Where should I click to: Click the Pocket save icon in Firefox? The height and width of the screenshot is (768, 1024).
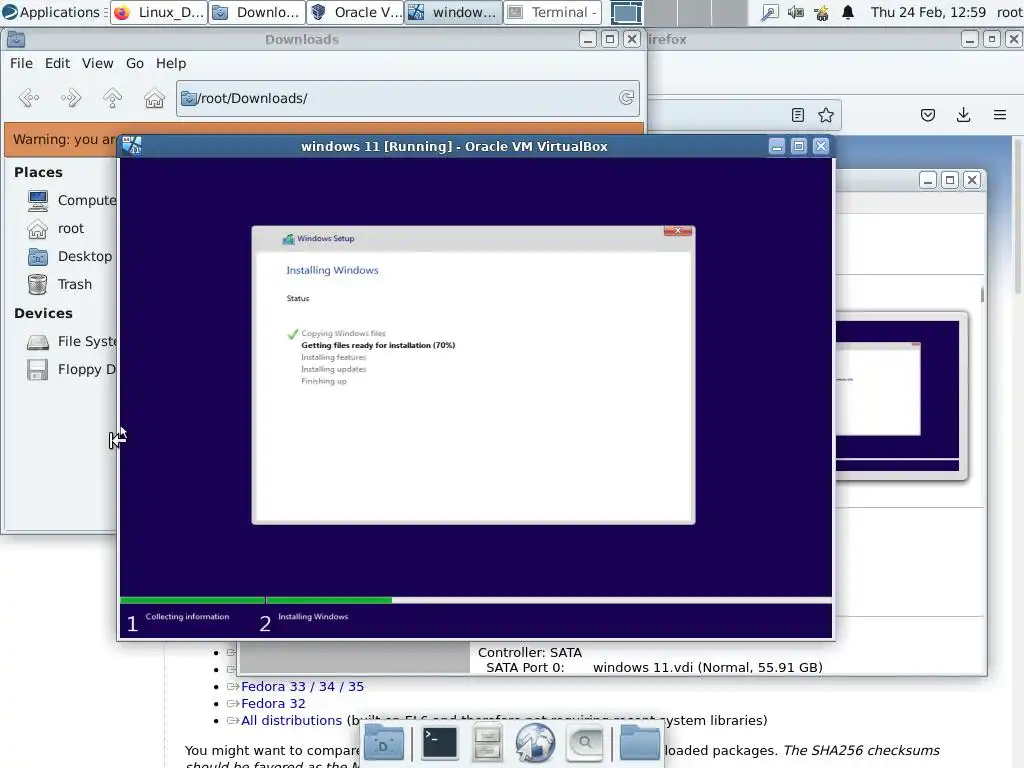coord(928,115)
